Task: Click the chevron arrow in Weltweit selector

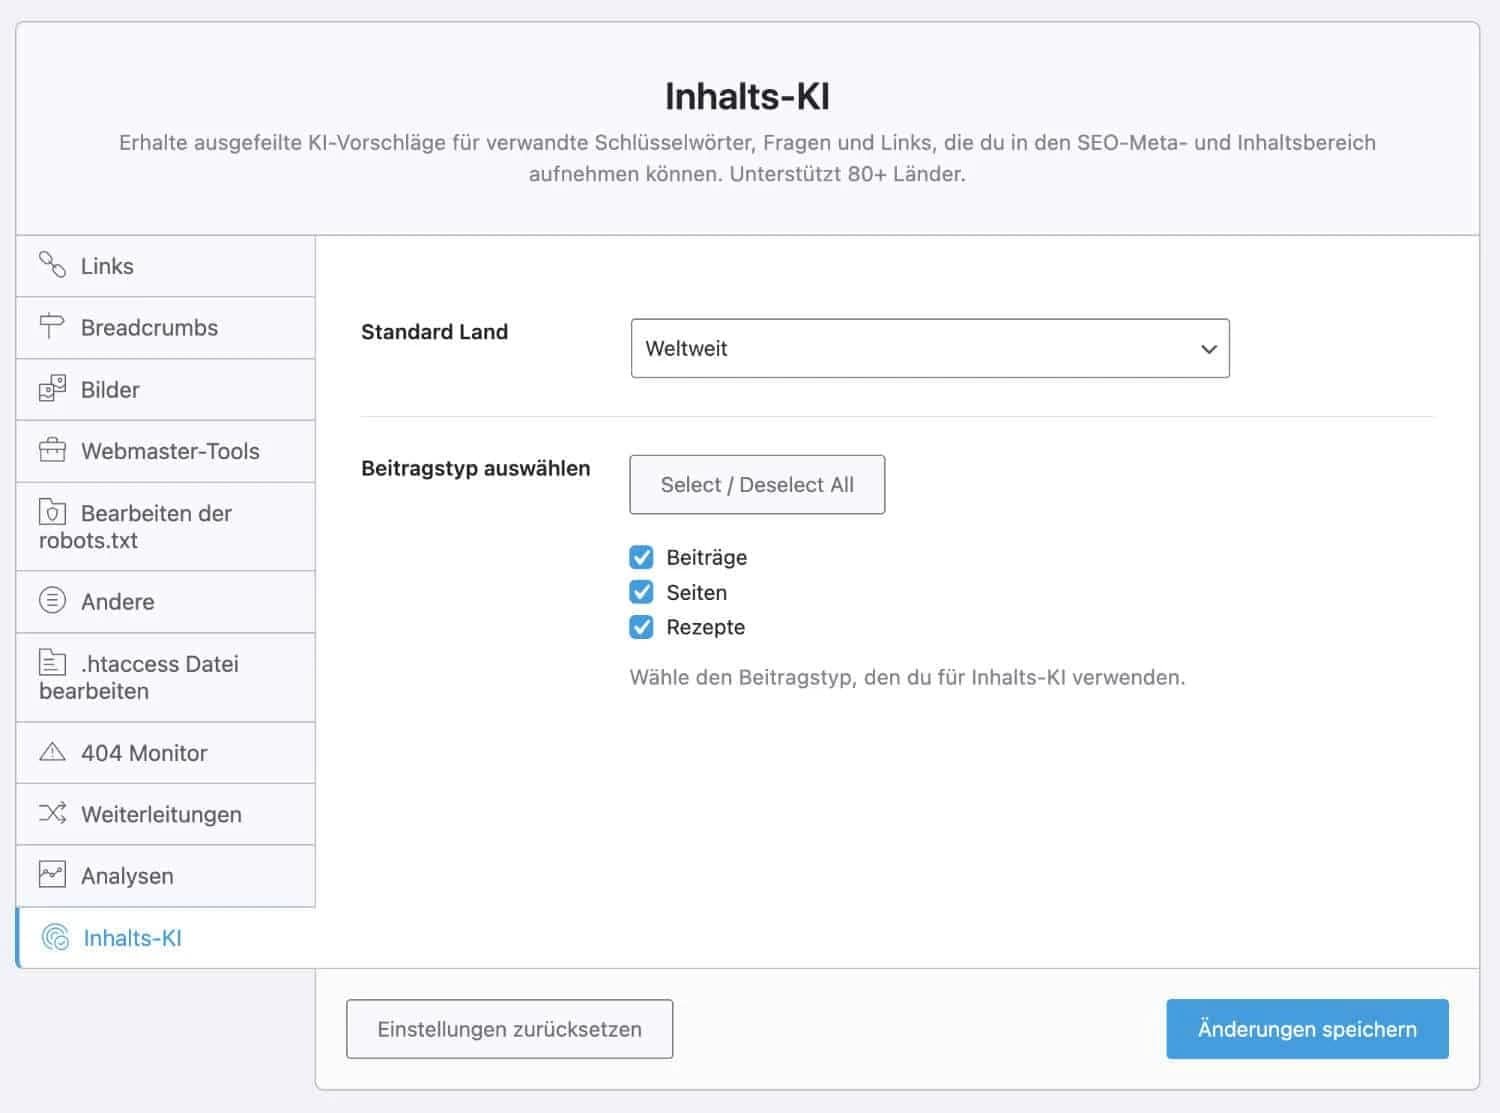Action: [1208, 349]
